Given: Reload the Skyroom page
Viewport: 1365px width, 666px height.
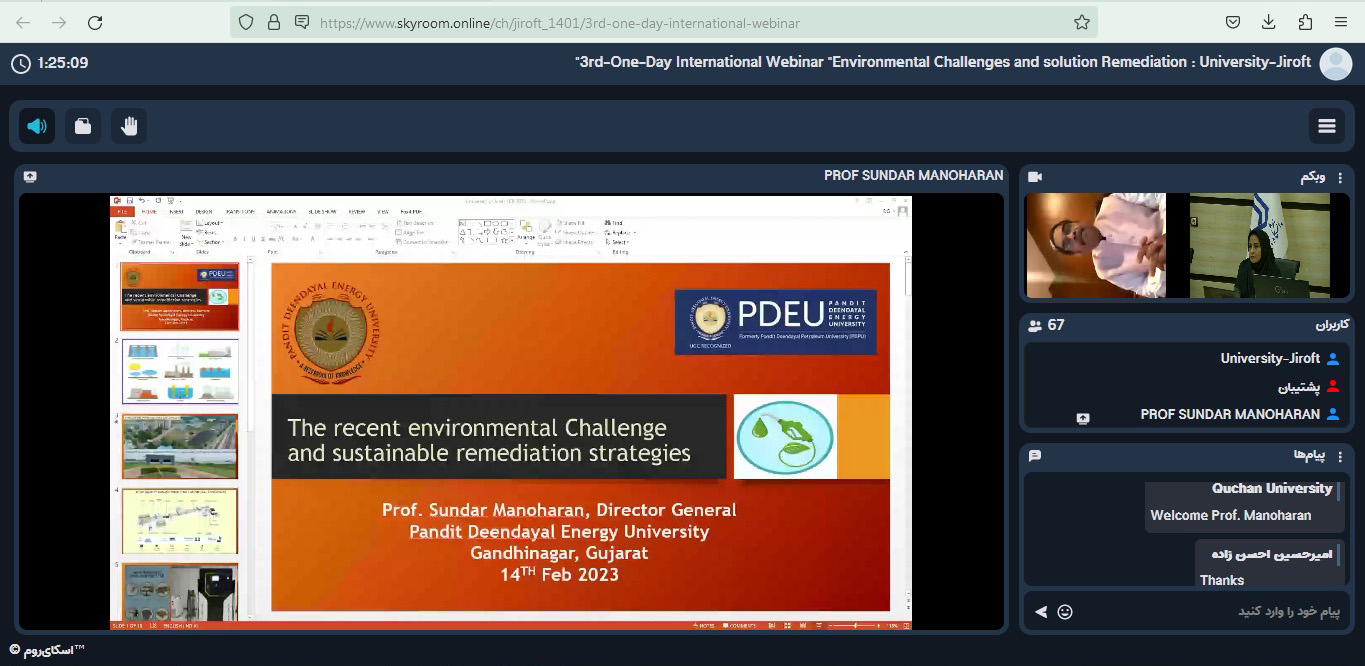Looking at the screenshot, I should click(95, 22).
